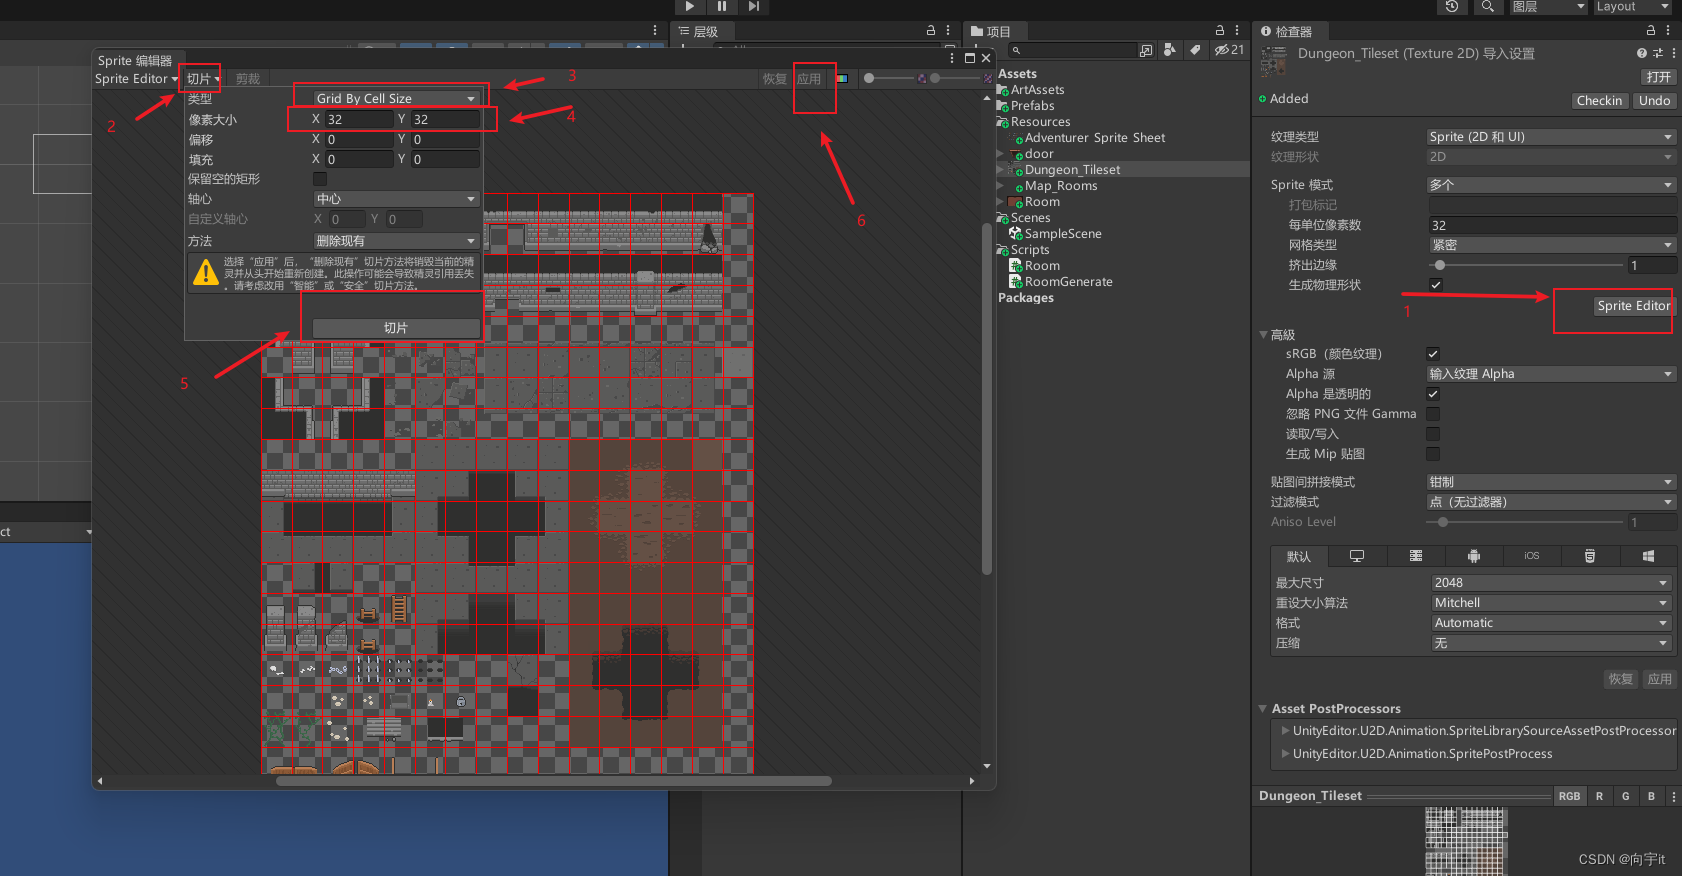Open the 图层 layers dropdown in top toolbar
The width and height of the screenshot is (1682, 876).
[x=1549, y=6]
